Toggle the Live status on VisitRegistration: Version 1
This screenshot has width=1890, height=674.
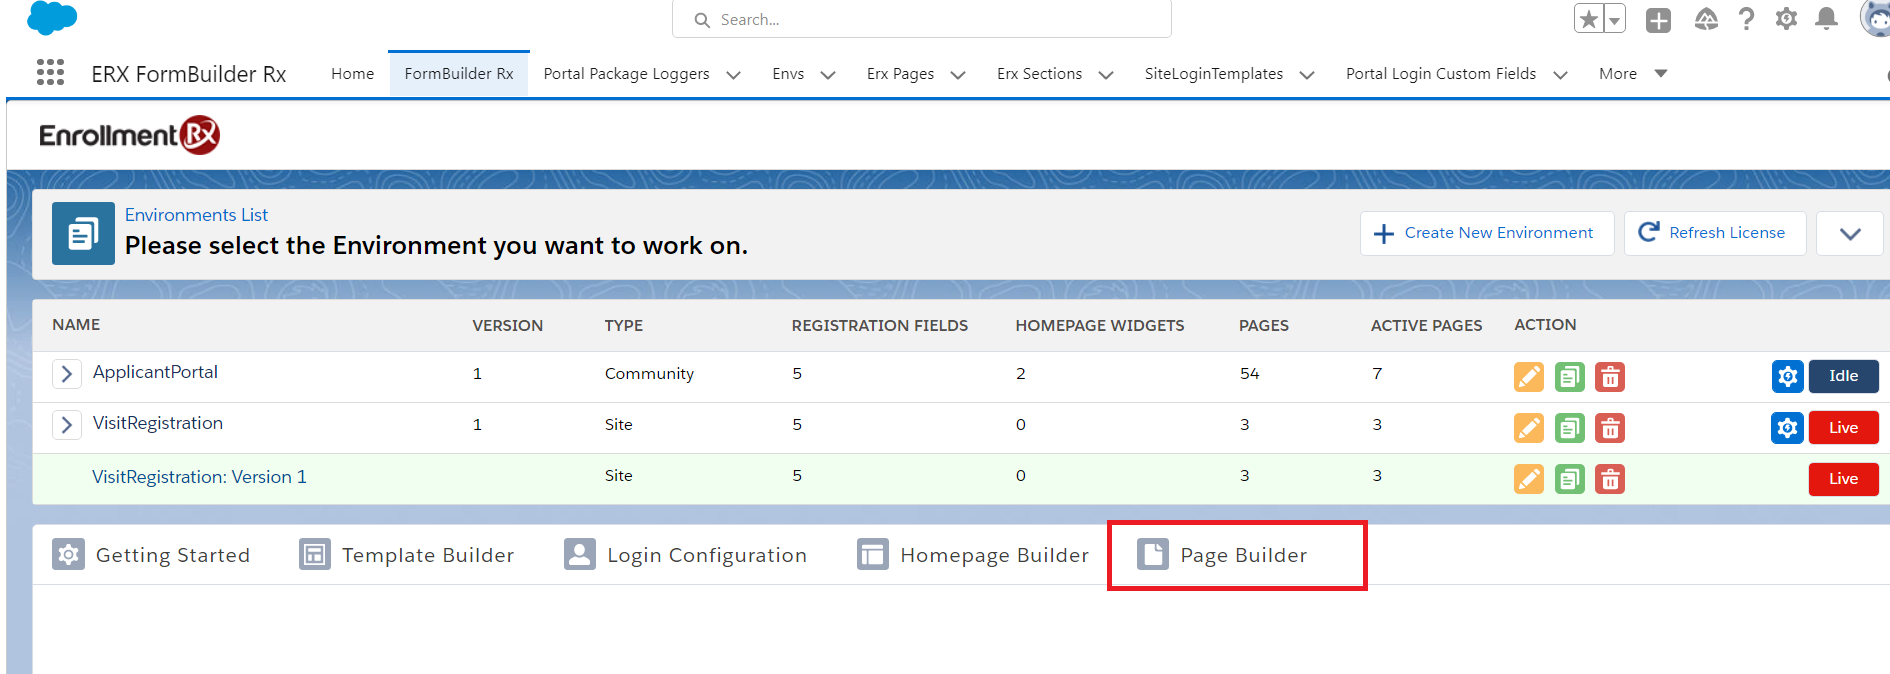(1843, 479)
